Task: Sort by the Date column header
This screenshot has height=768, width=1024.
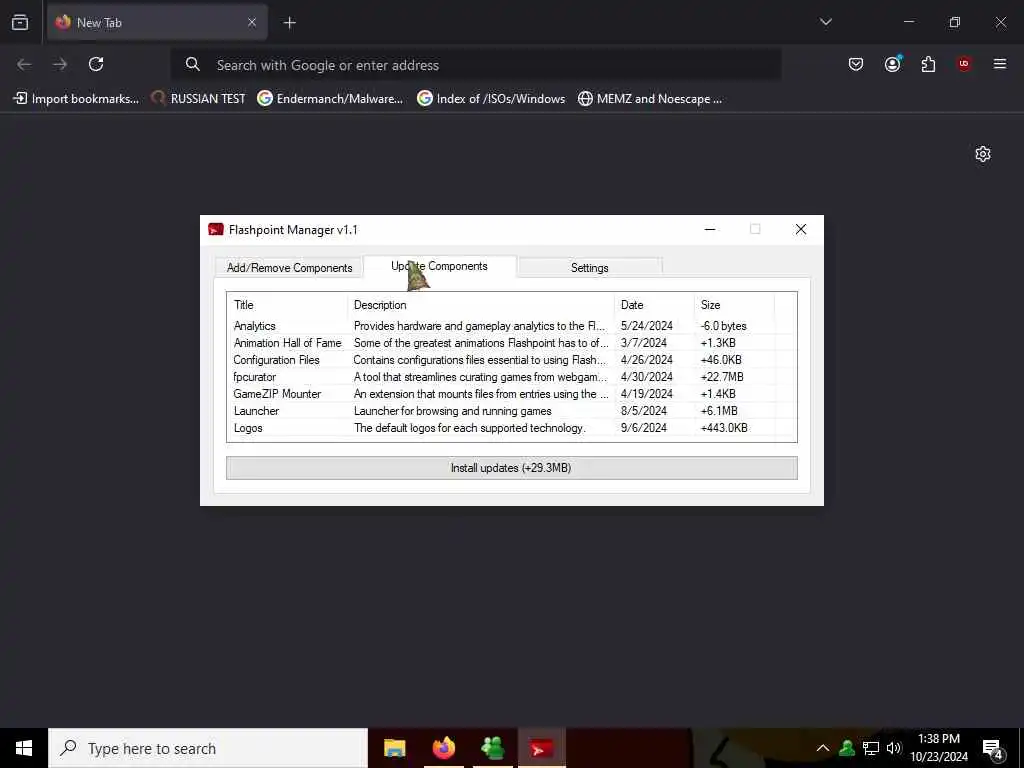Action: tap(654, 305)
